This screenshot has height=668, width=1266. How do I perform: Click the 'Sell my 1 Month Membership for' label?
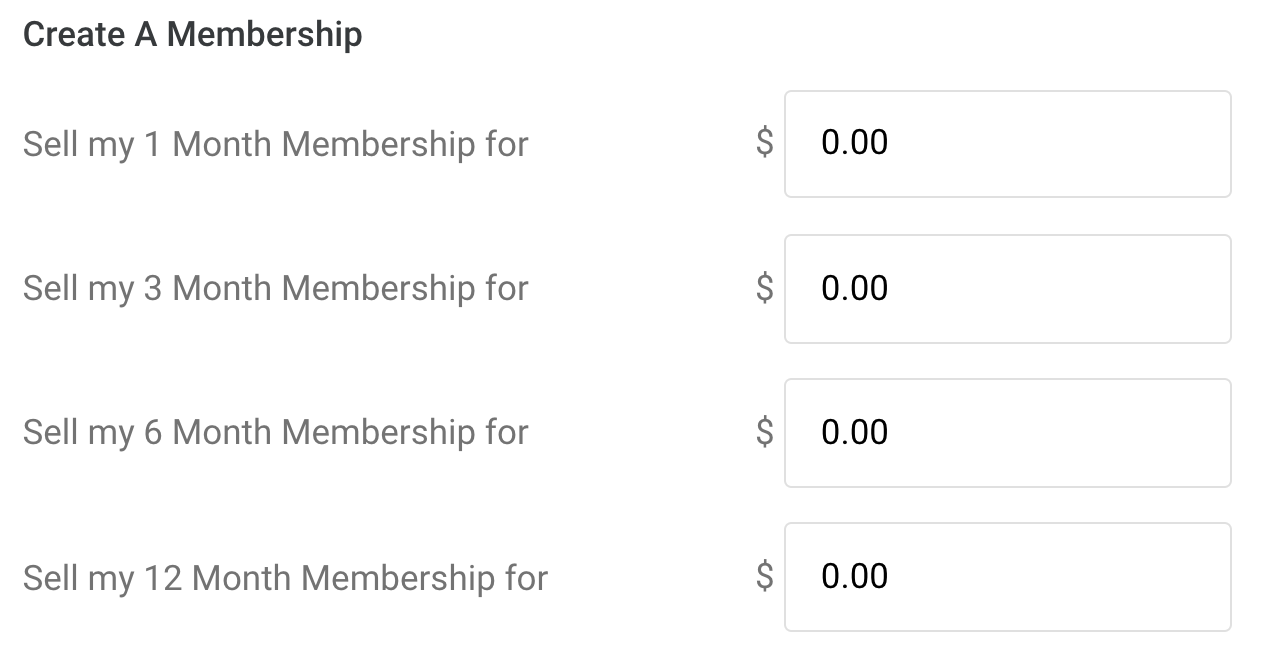pyautogui.click(x=275, y=144)
